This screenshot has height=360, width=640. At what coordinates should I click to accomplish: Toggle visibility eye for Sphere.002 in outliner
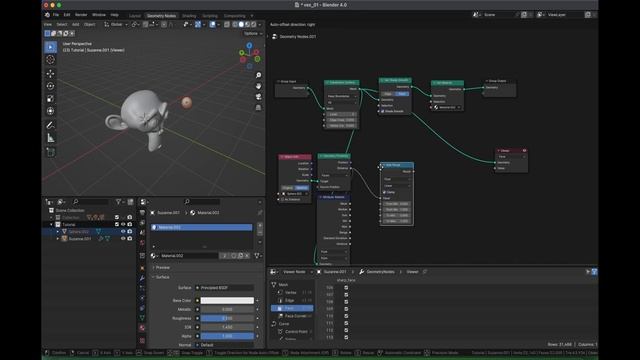pos(123,231)
